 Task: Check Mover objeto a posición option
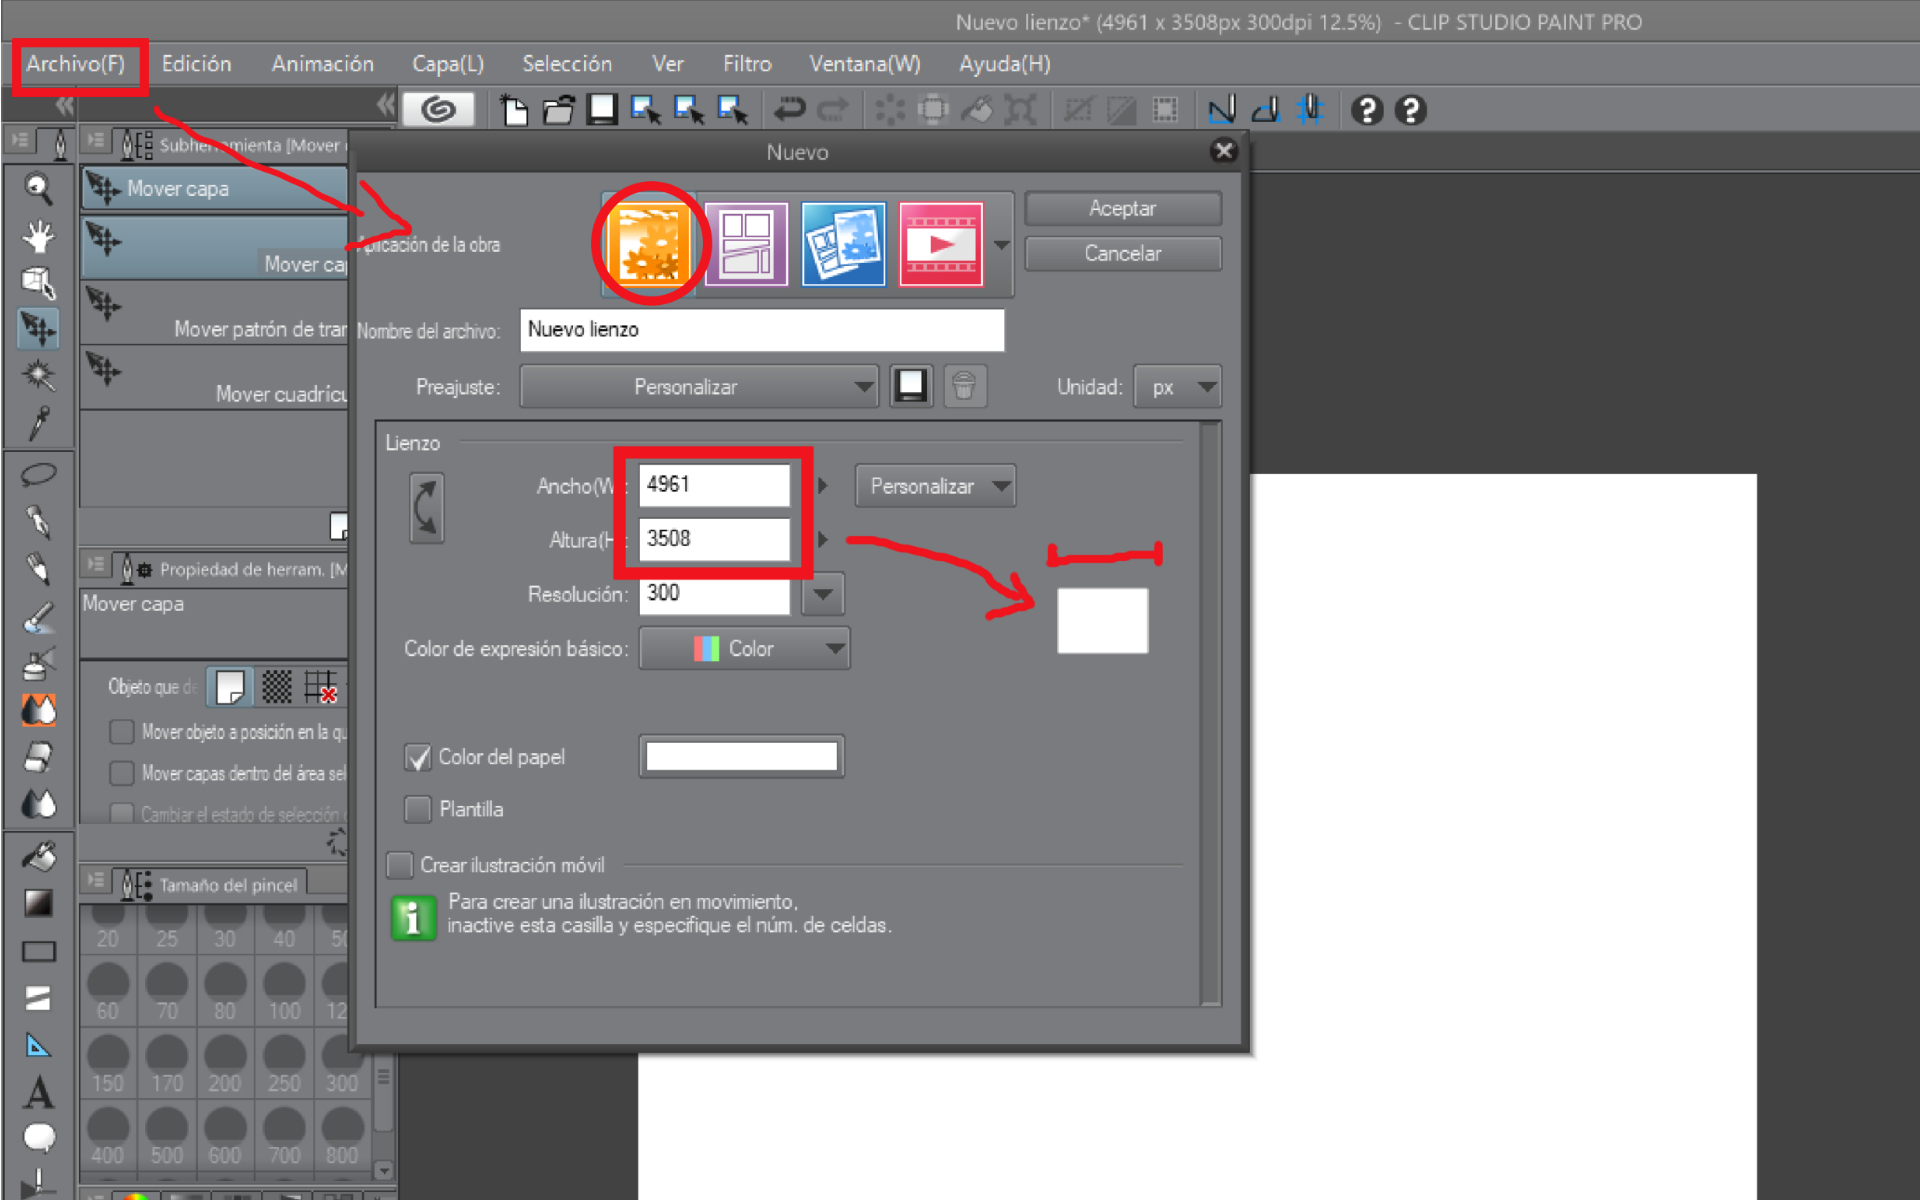pos(122,732)
